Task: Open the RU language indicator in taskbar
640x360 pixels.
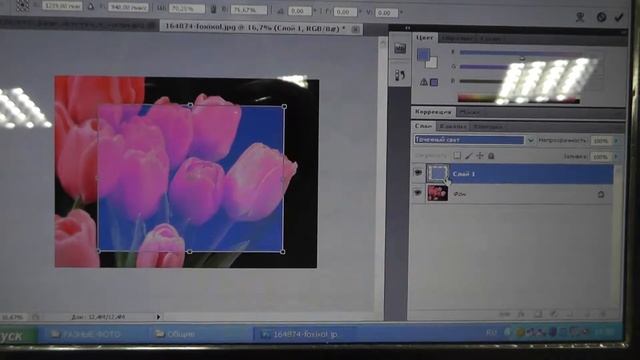Action: (491, 332)
